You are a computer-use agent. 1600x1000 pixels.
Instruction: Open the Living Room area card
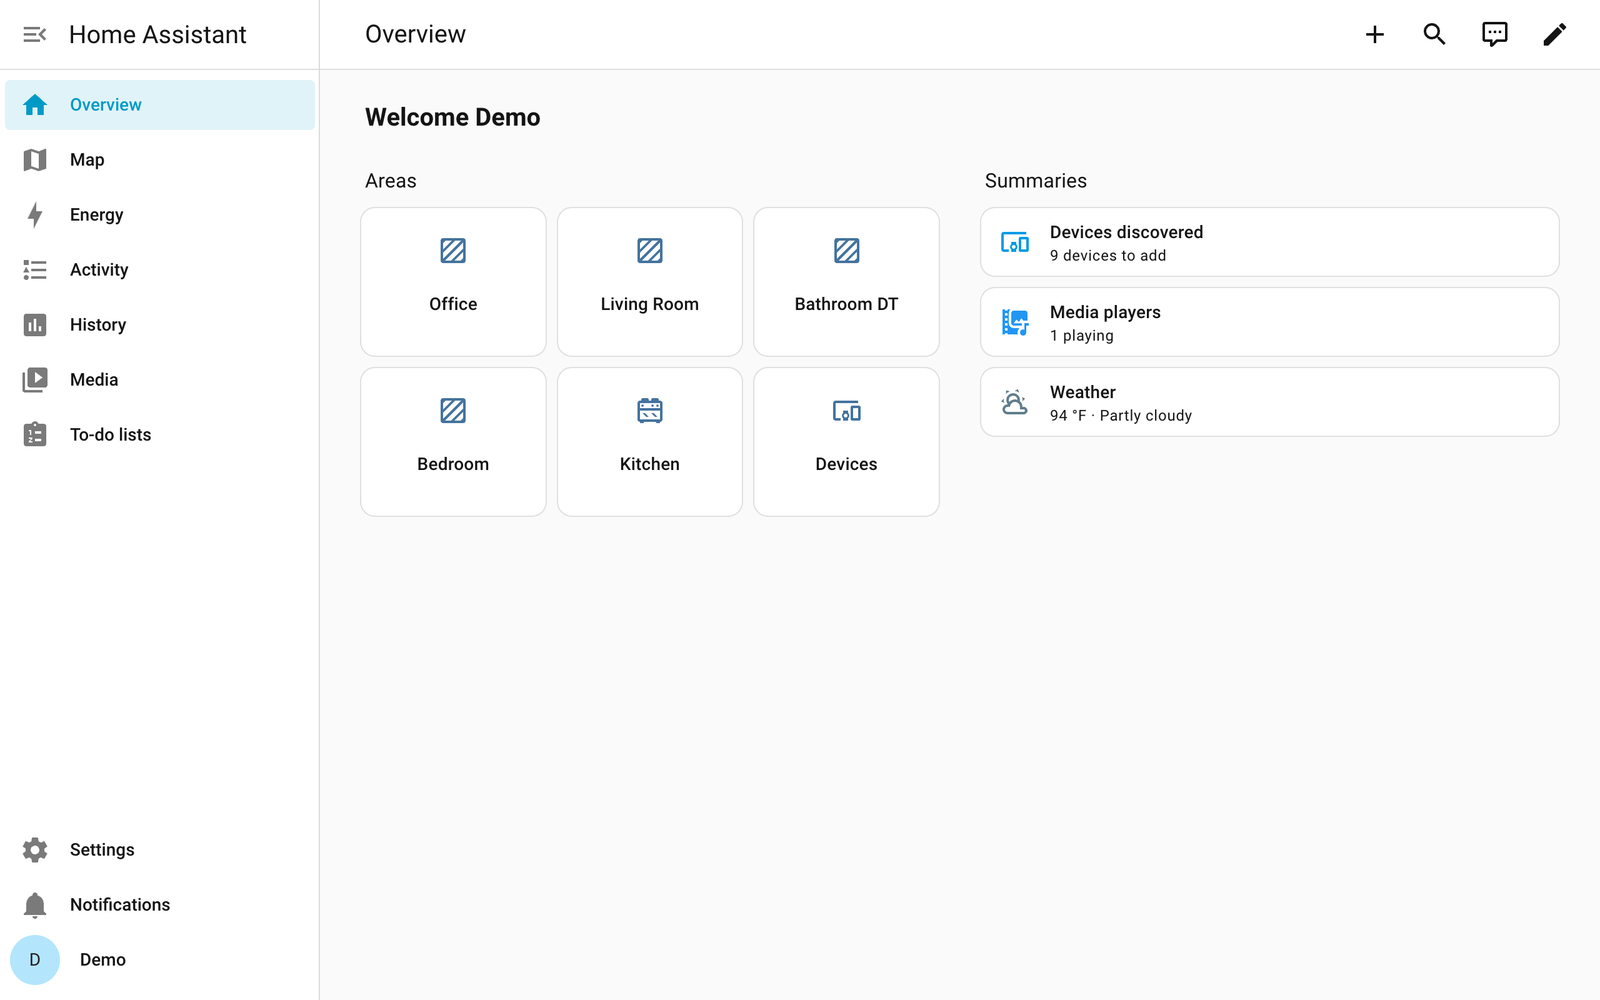[x=650, y=282]
